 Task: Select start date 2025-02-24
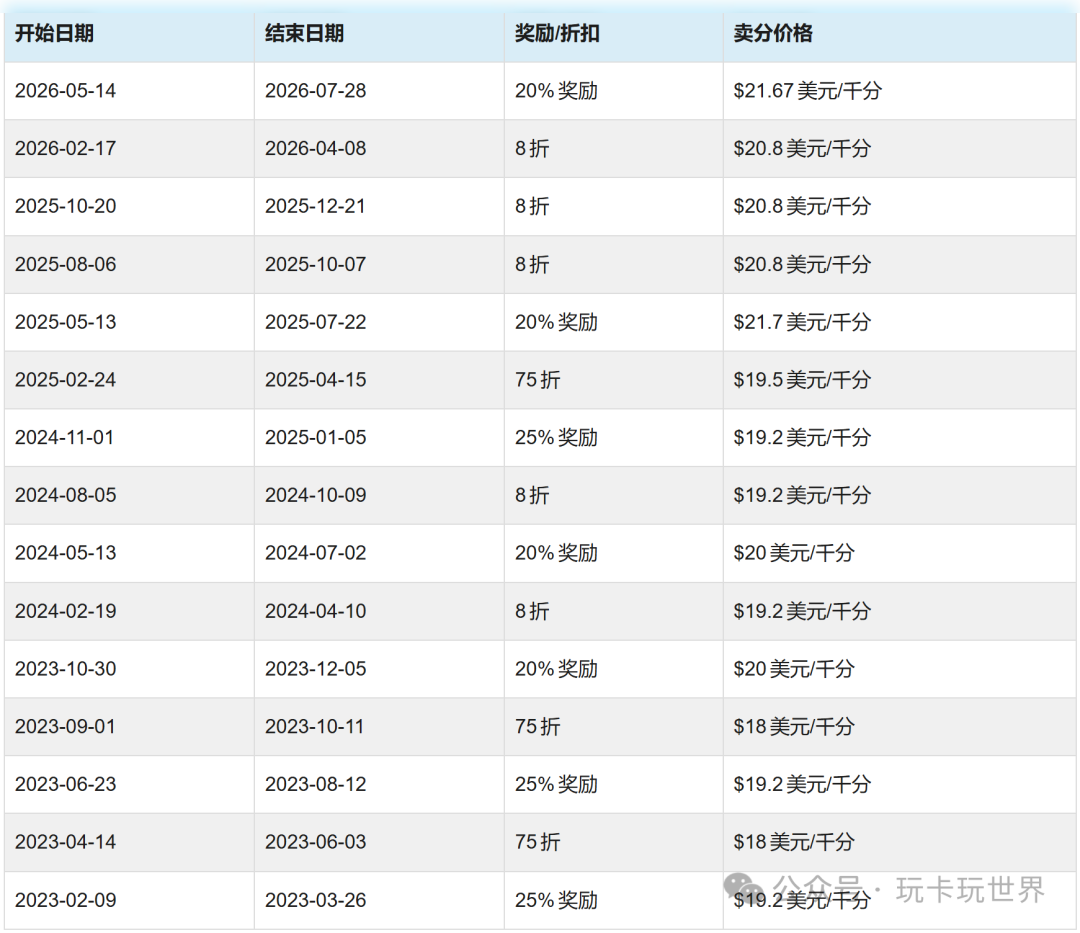[x=65, y=380]
